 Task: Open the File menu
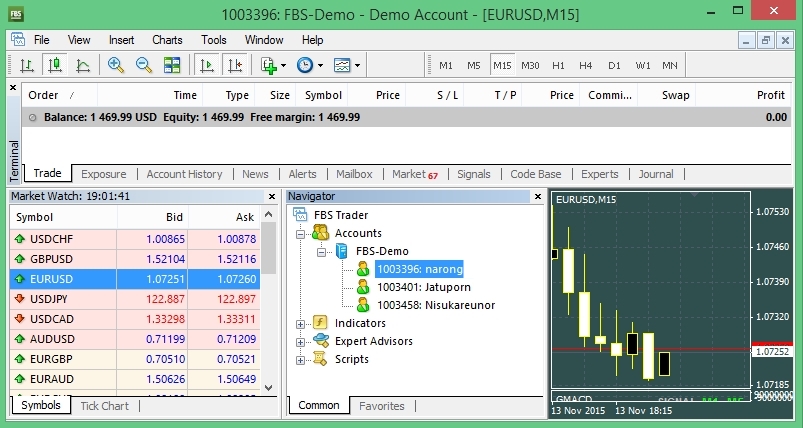[x=41, y=40]
